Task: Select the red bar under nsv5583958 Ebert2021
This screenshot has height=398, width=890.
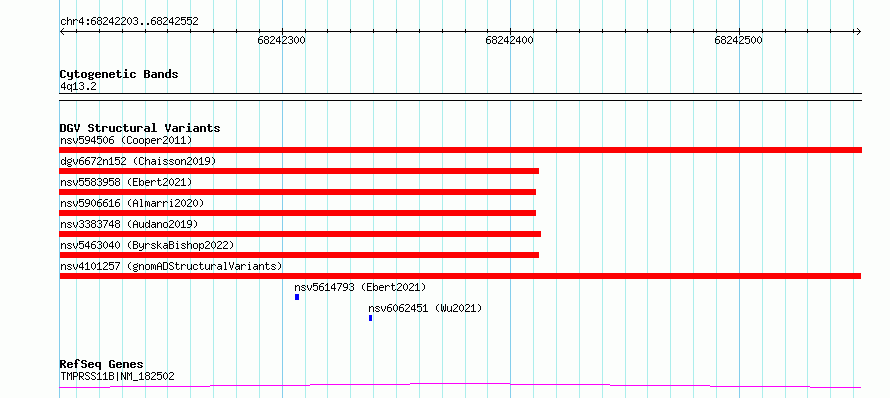Action: point(297,192)
